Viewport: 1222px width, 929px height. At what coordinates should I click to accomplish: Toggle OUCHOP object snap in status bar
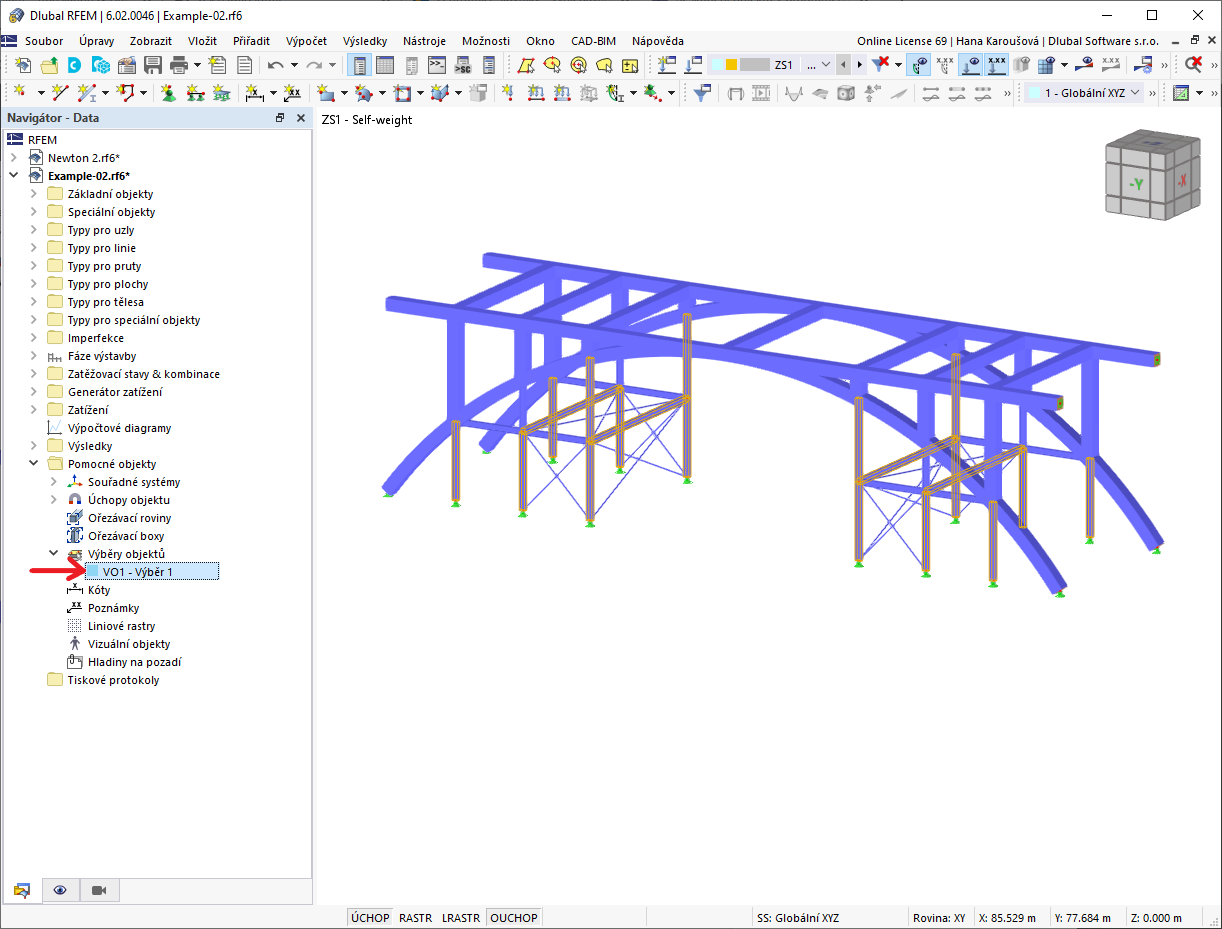pyautogui.click(x=514, y=918)
